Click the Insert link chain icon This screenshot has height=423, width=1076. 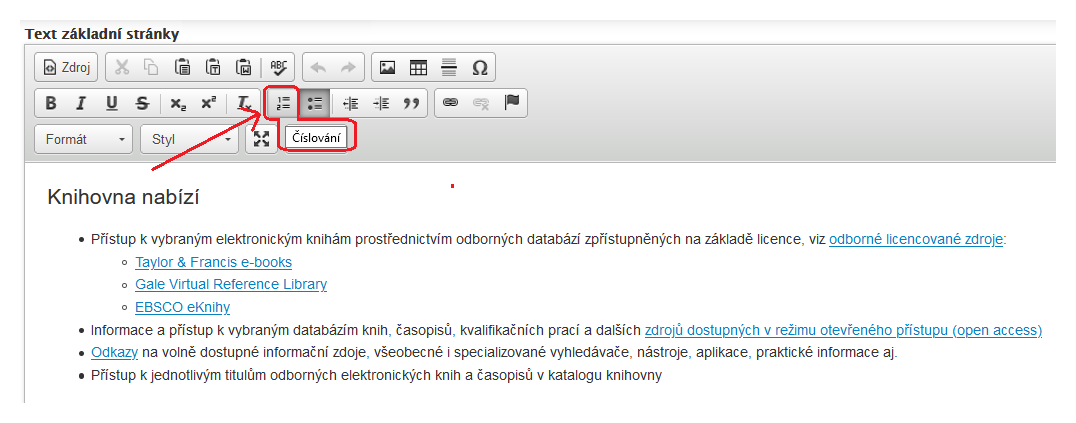pyautogui.click(x=450, y=103)
